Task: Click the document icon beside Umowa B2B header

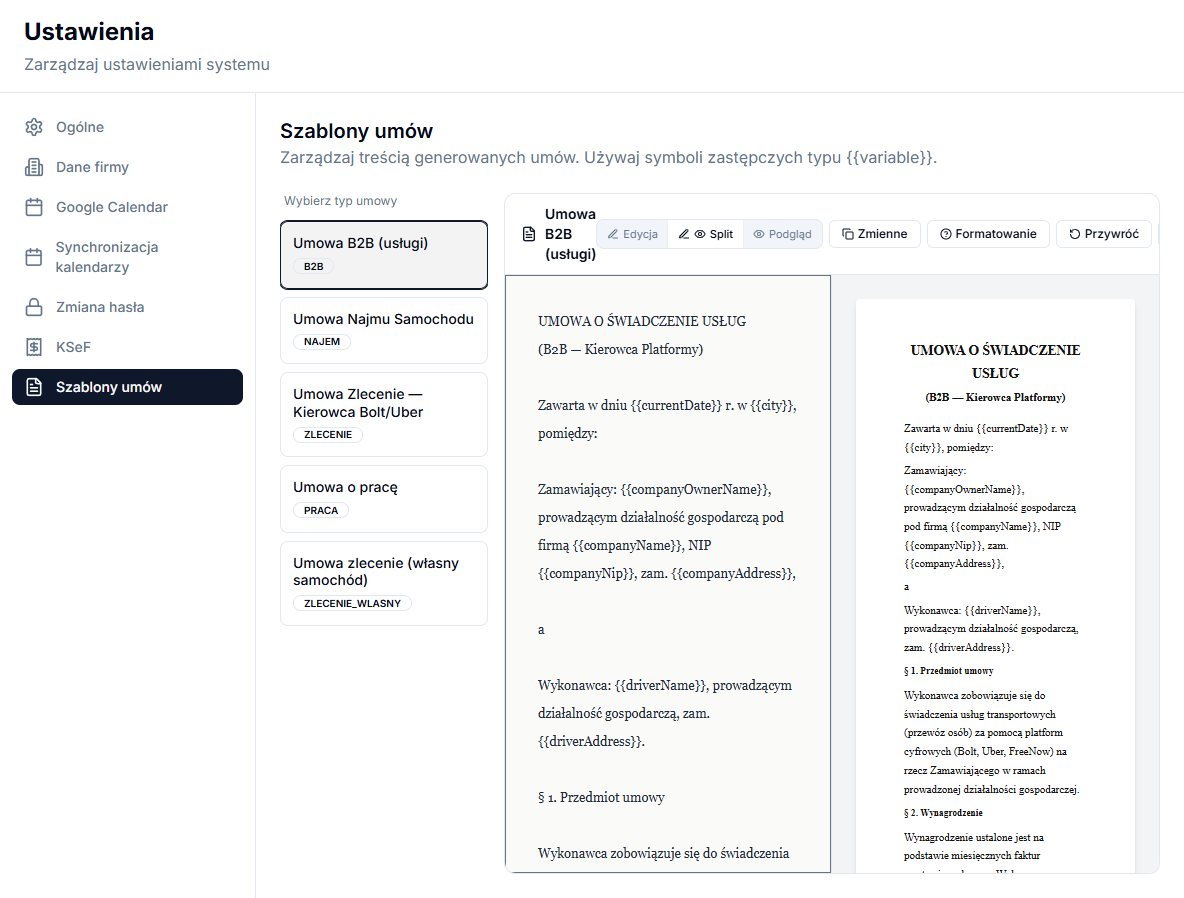Action: pyautogui.click(x=529, y=234)
